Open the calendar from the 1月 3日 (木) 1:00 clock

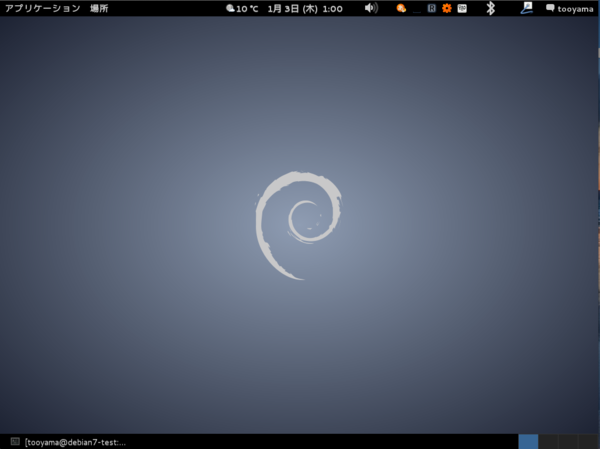click(305, 8)
